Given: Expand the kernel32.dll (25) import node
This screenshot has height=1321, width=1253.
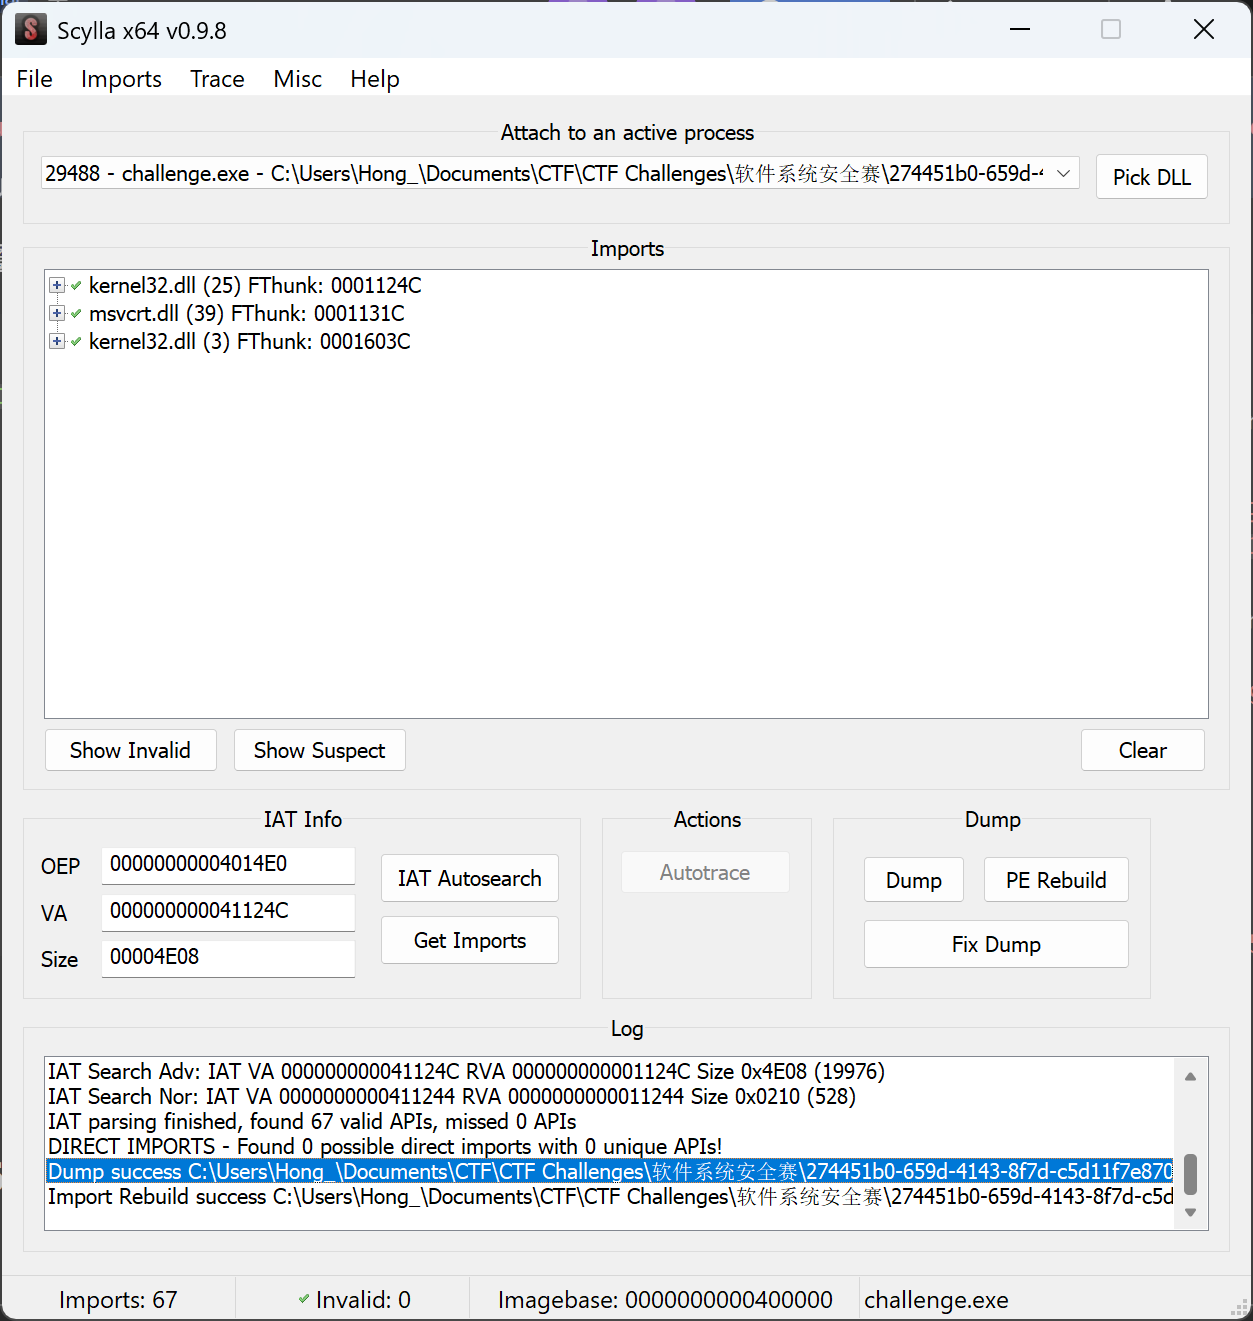Looking at the screenshot, I should tap(57, 286).
